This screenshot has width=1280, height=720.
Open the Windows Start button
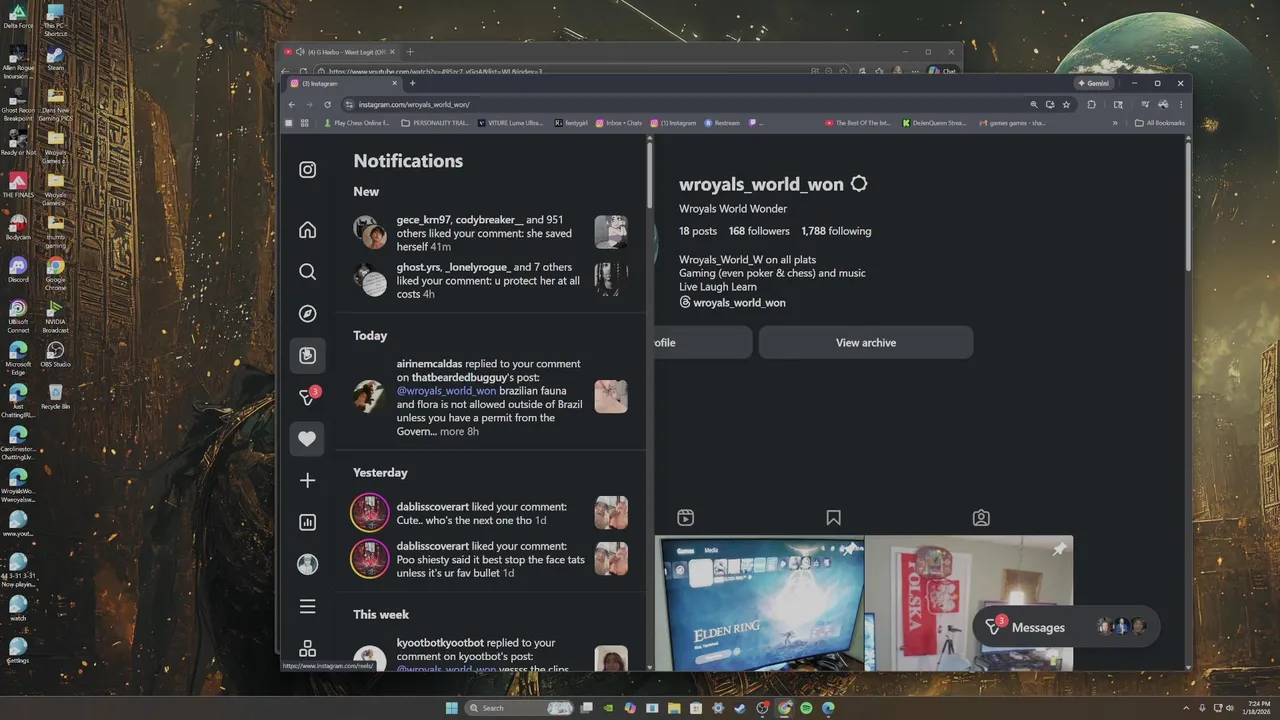coord(452,708)
